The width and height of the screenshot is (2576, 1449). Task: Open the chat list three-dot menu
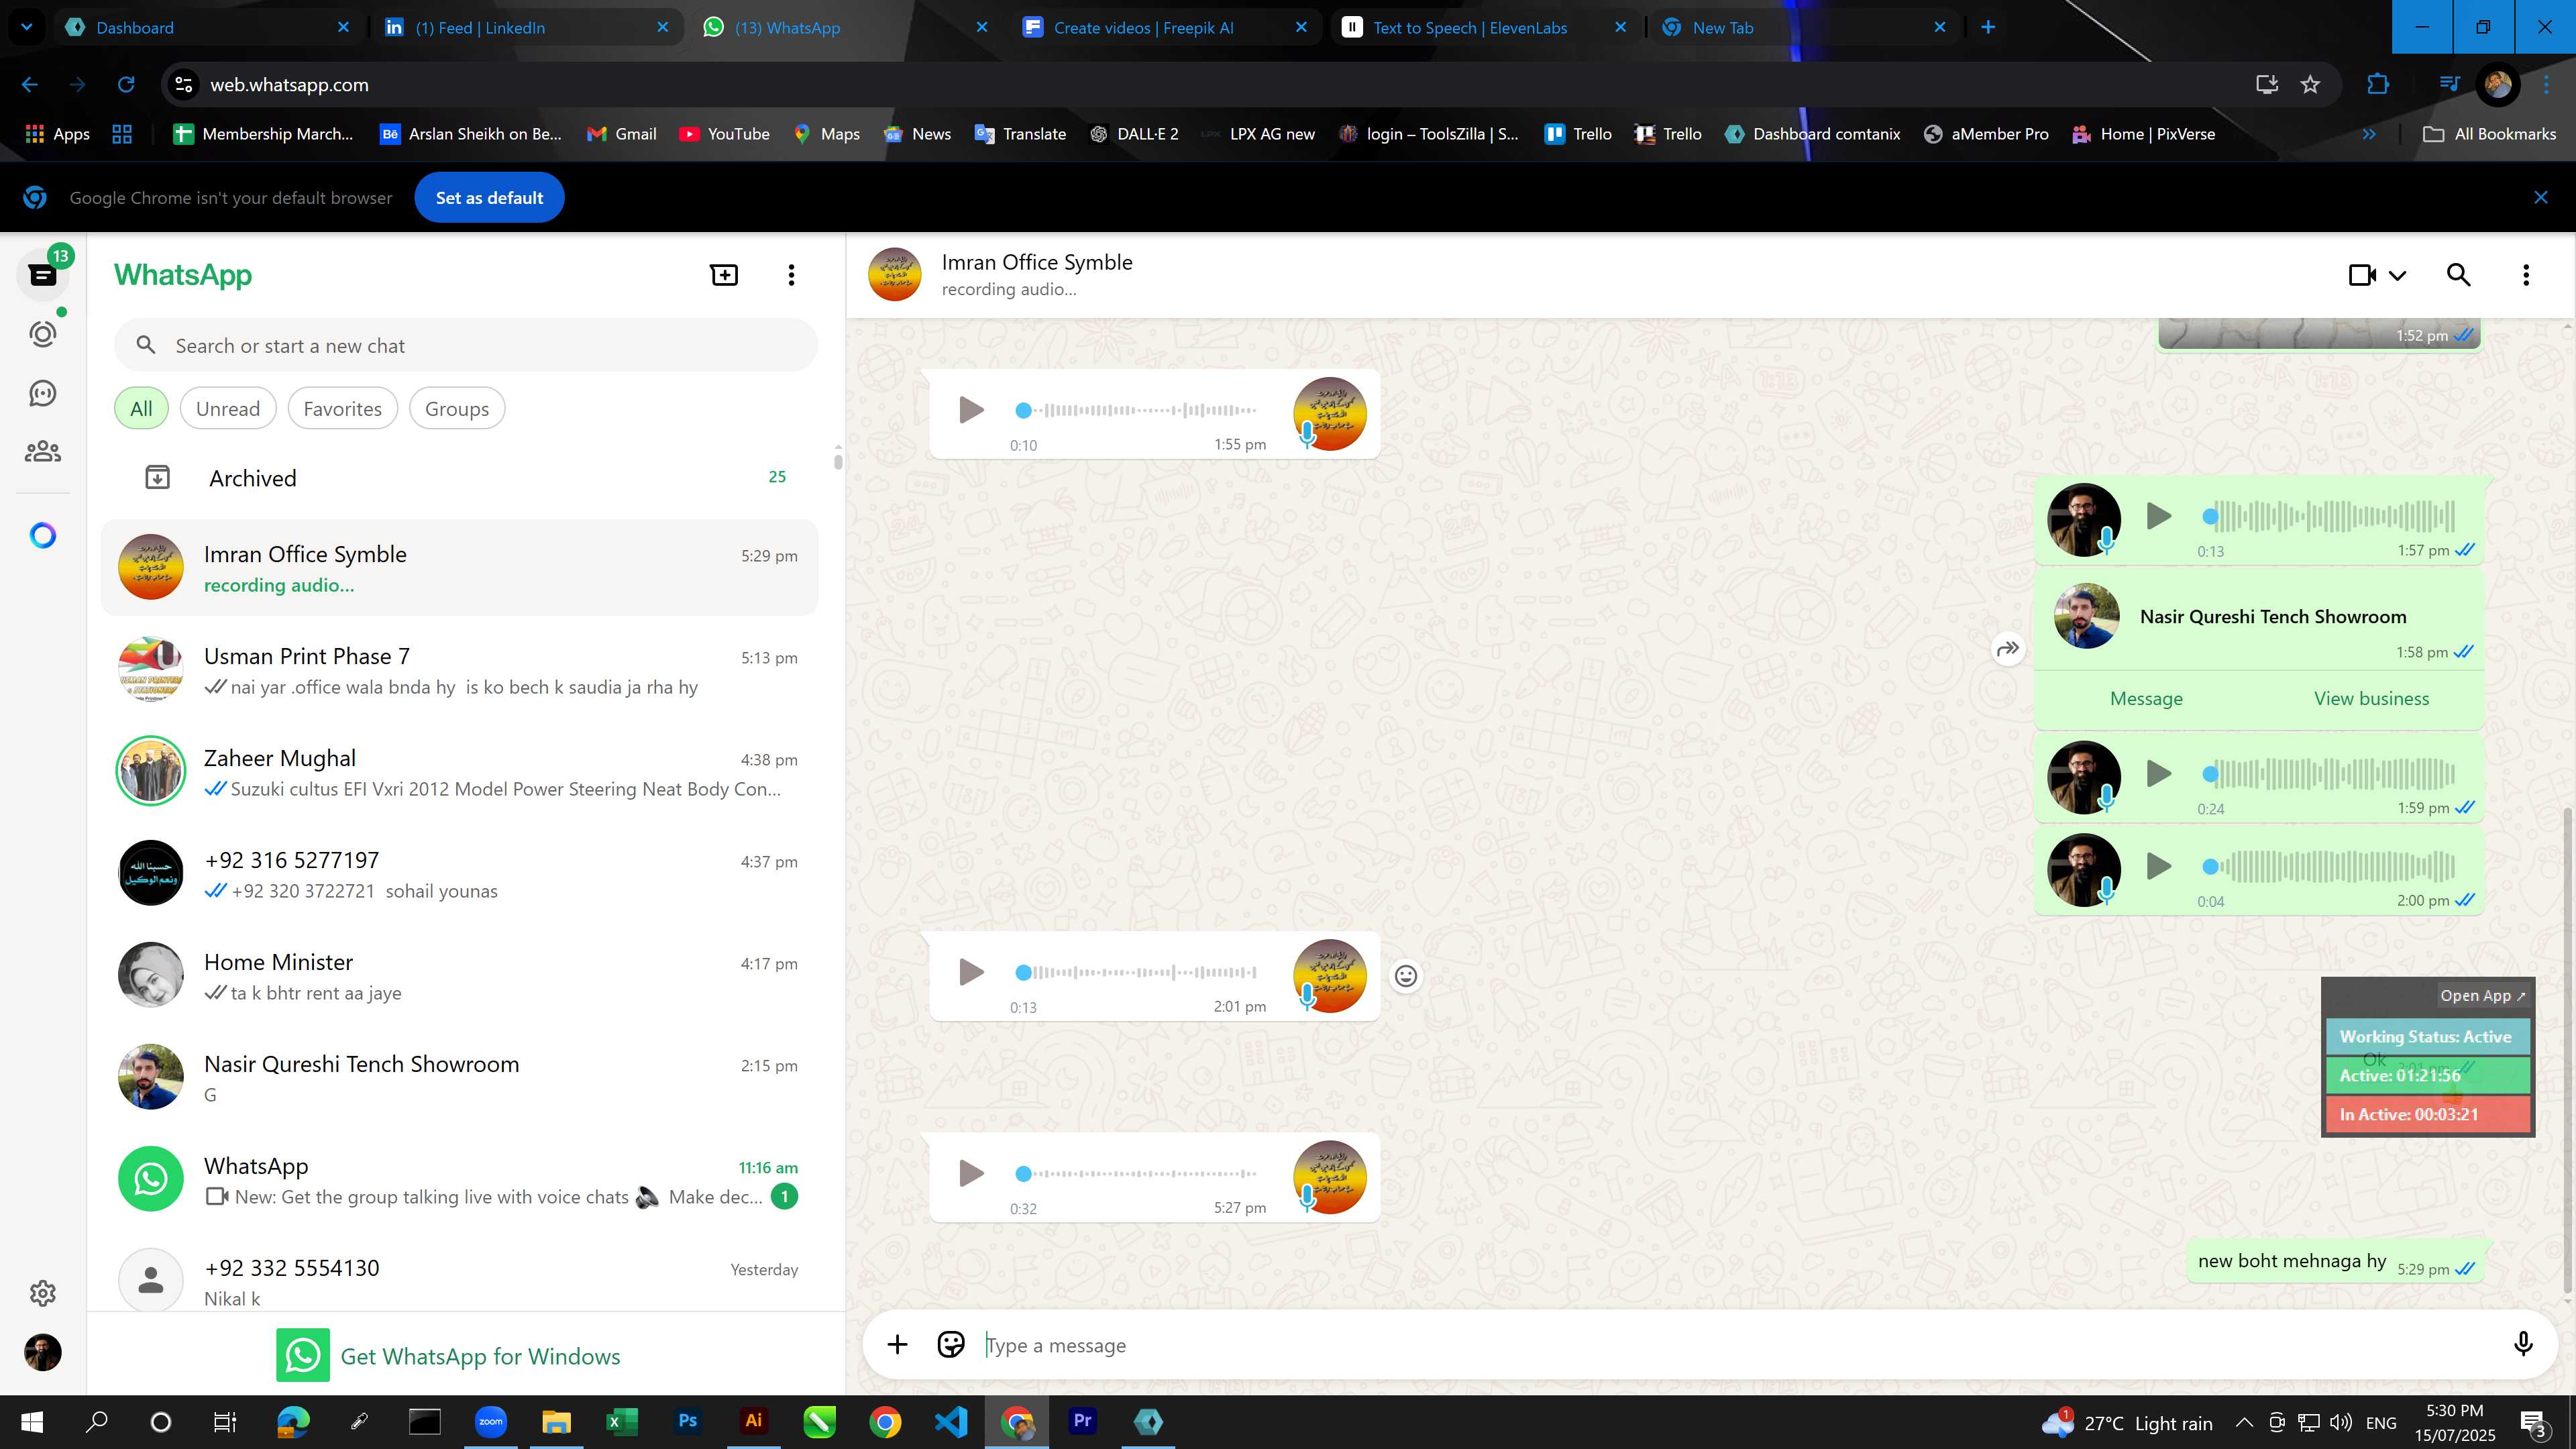coord(791,275)
